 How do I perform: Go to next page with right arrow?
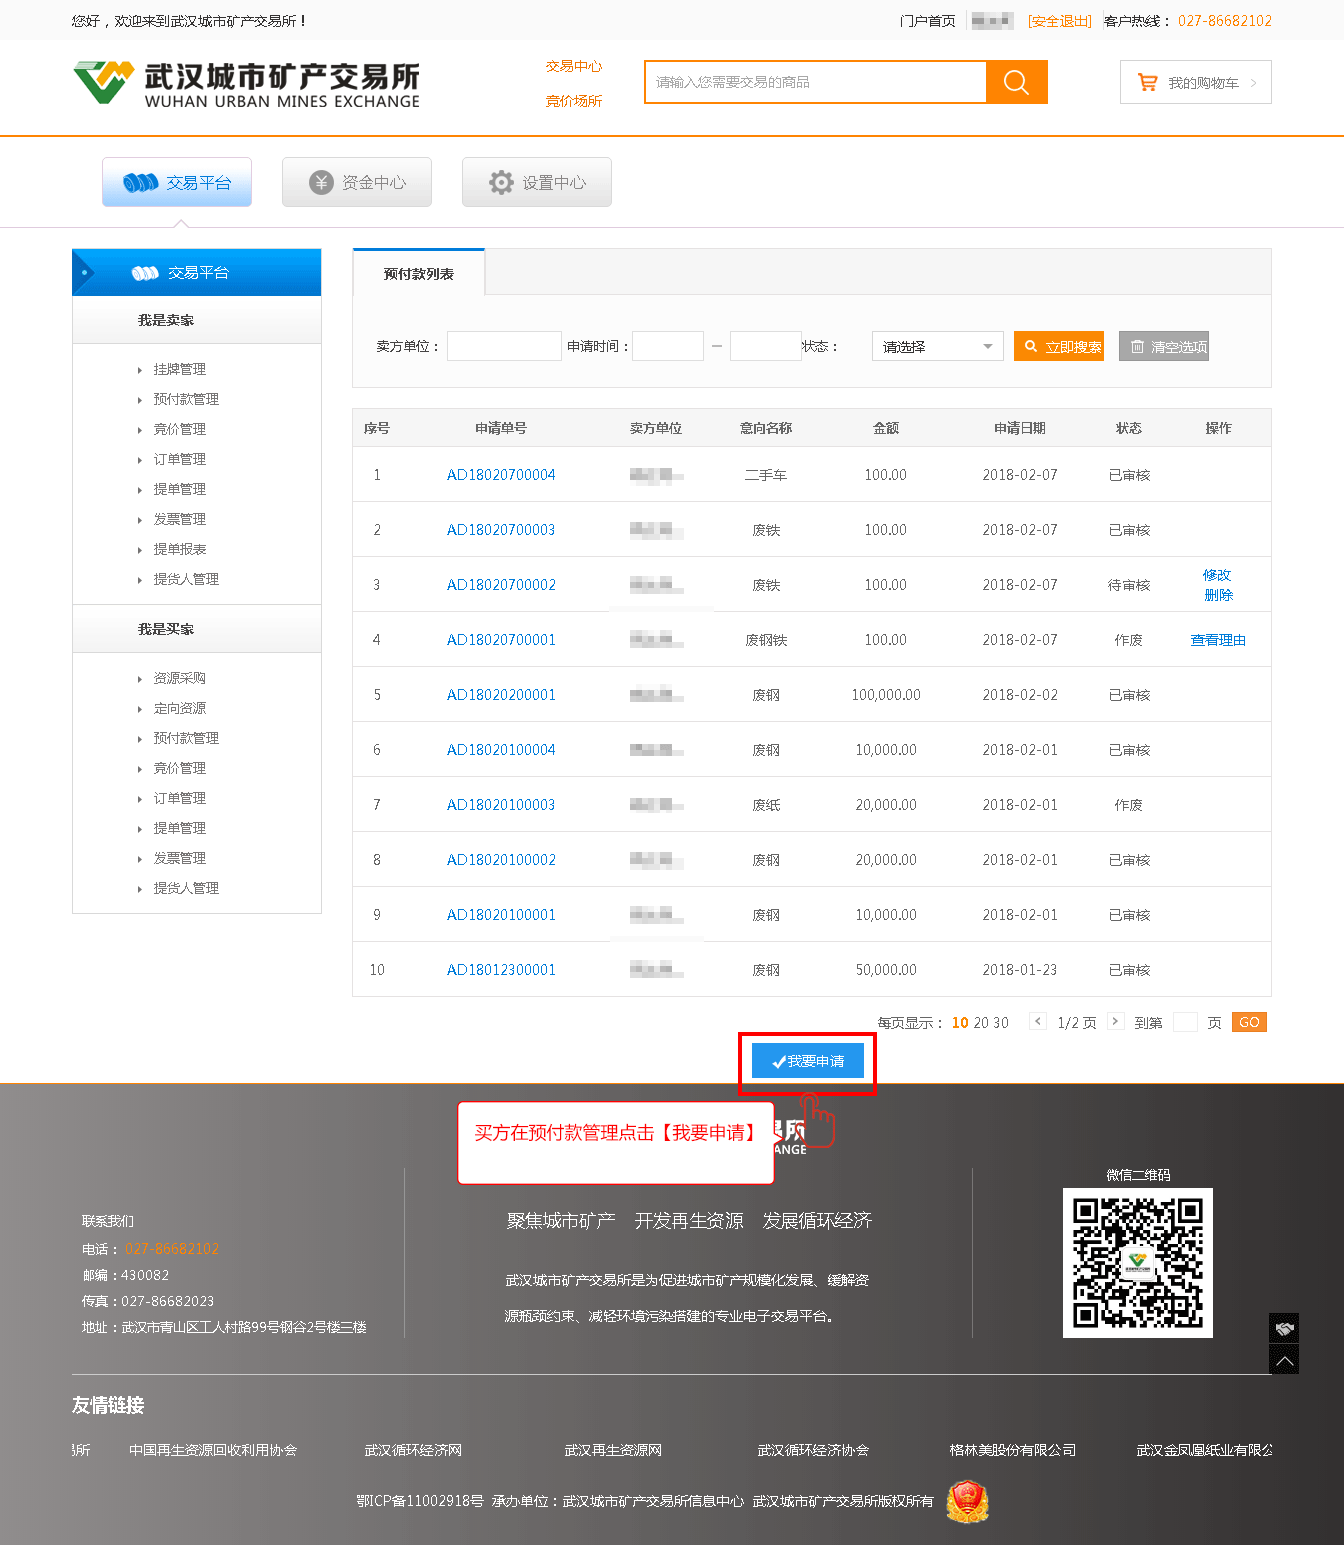pyautogui.click(x=1115, y=1022)
